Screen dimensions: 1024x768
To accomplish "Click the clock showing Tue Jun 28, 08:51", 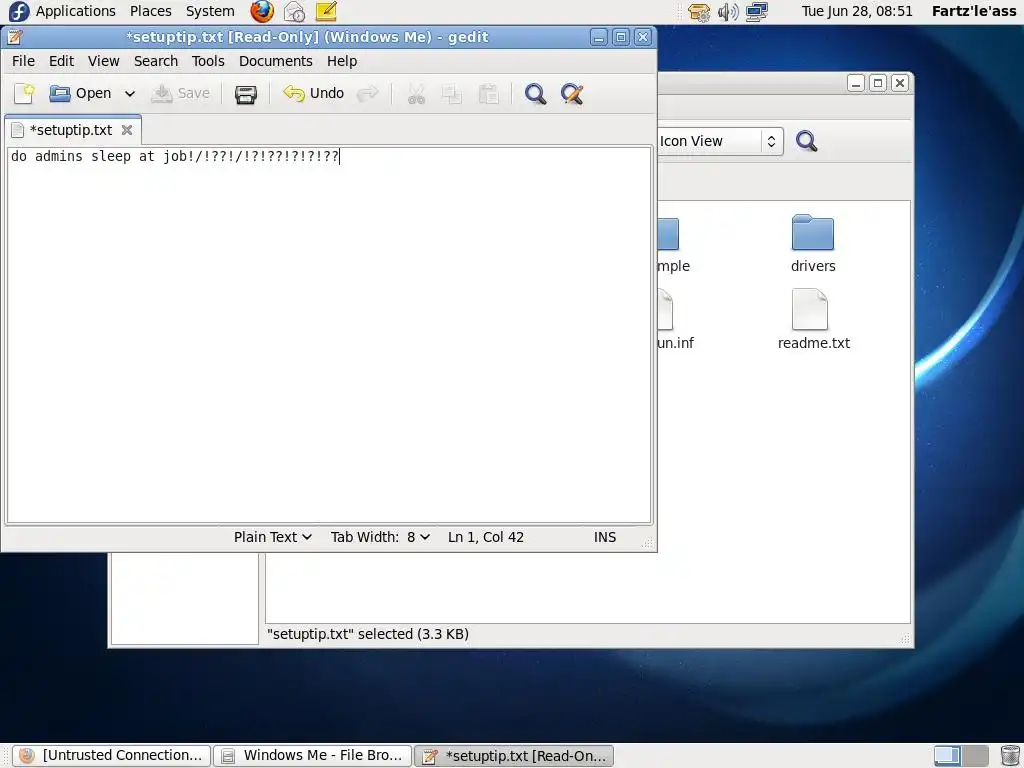I will click(x=857, y=11).
